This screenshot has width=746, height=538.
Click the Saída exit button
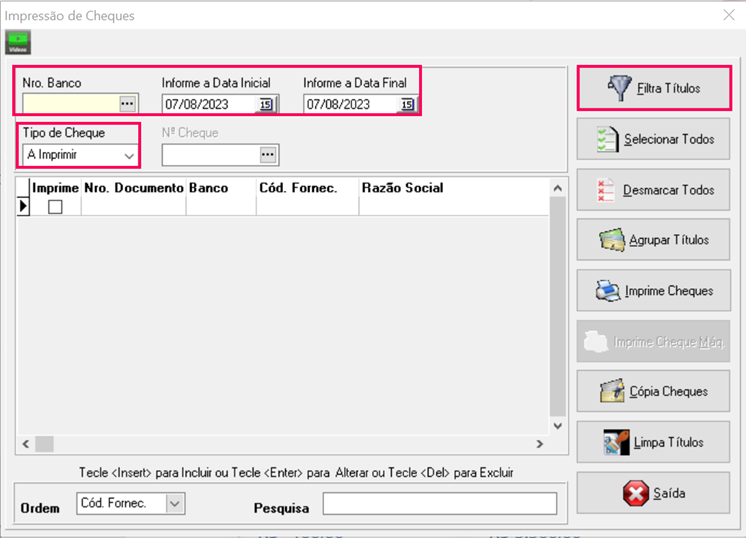(x=653, y=493)
